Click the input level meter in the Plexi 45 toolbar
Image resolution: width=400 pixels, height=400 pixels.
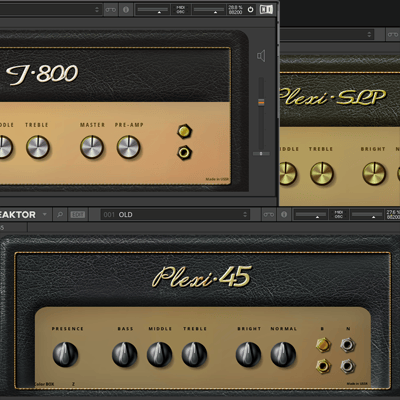coord(311,215)
